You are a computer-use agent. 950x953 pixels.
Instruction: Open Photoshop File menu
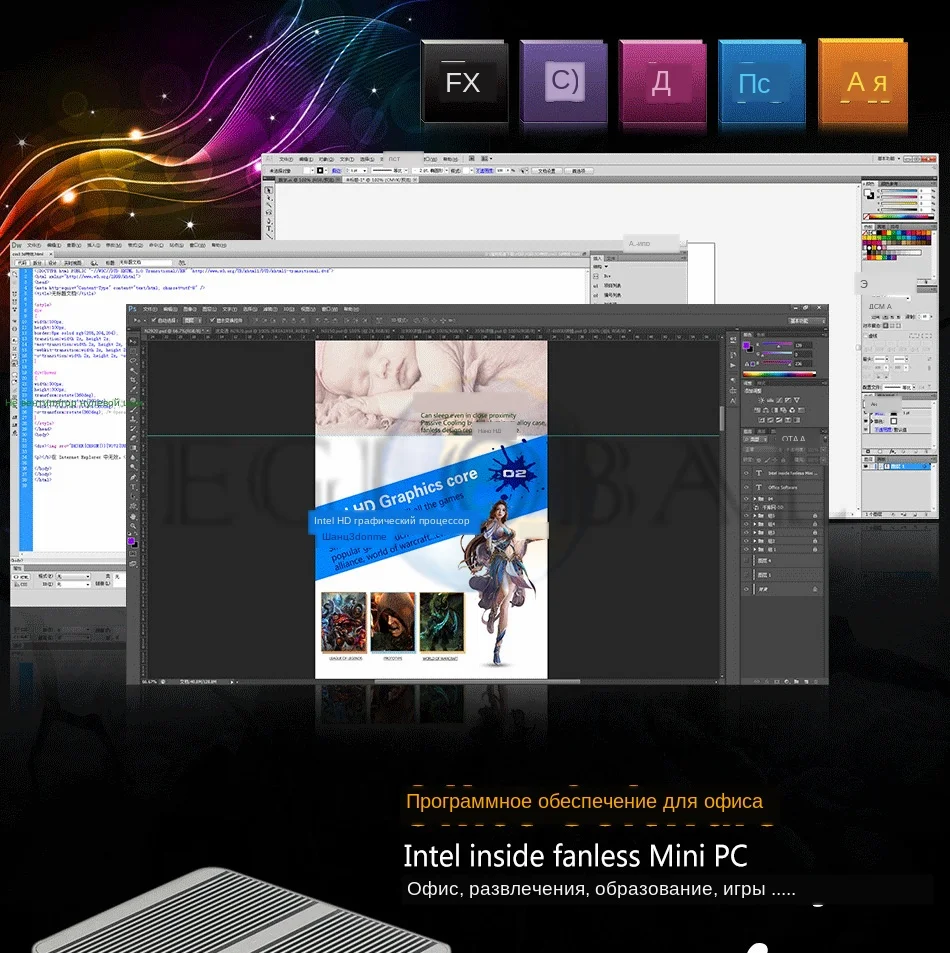(x=150, y=309)
